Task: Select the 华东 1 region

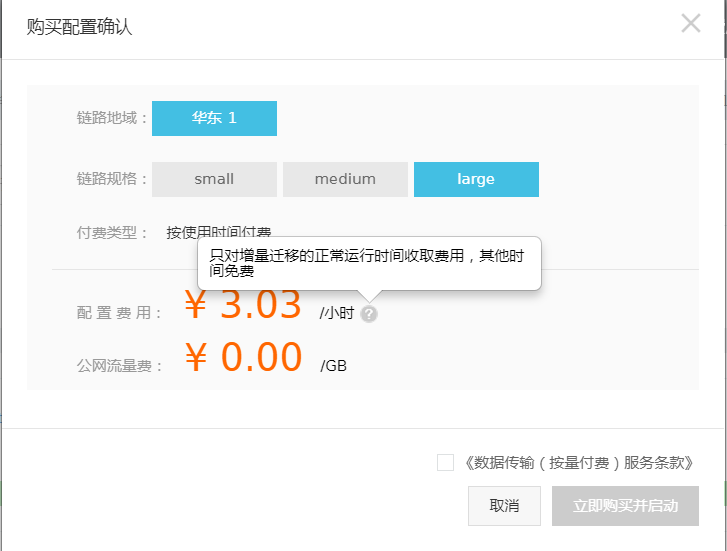Action: pos(214,118)
